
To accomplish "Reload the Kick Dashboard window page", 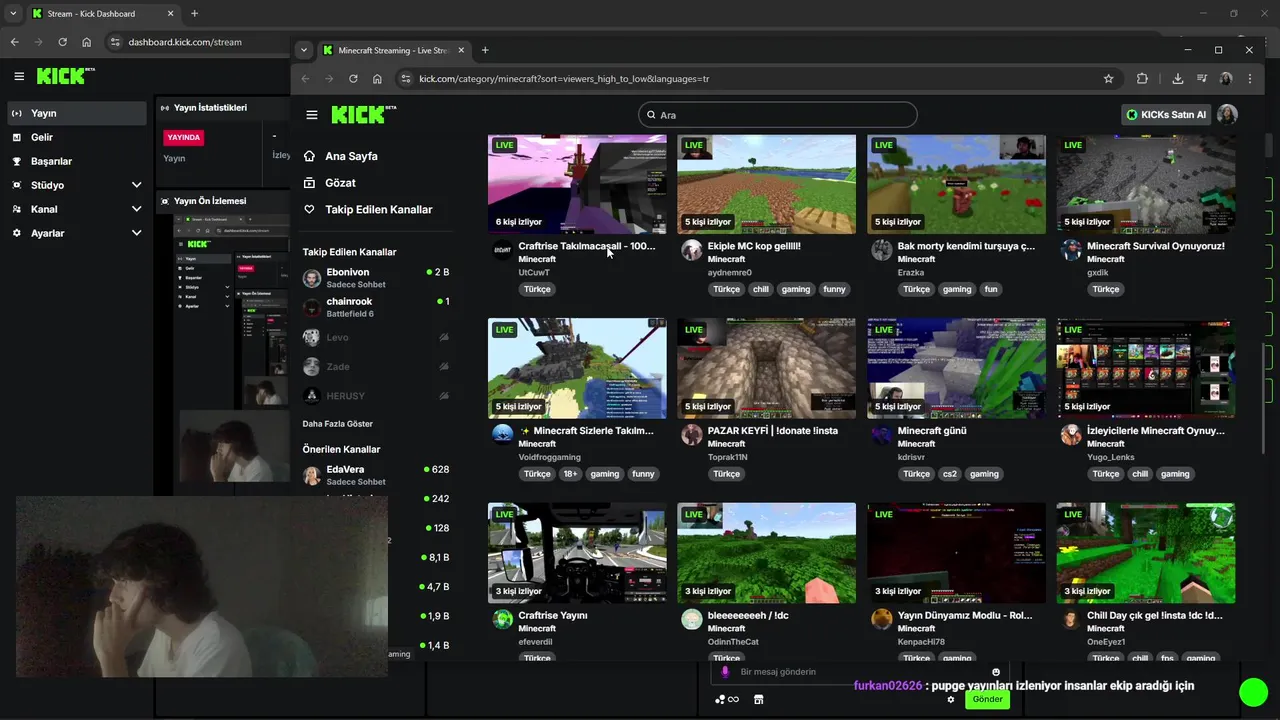I will [x=62, y=42].
